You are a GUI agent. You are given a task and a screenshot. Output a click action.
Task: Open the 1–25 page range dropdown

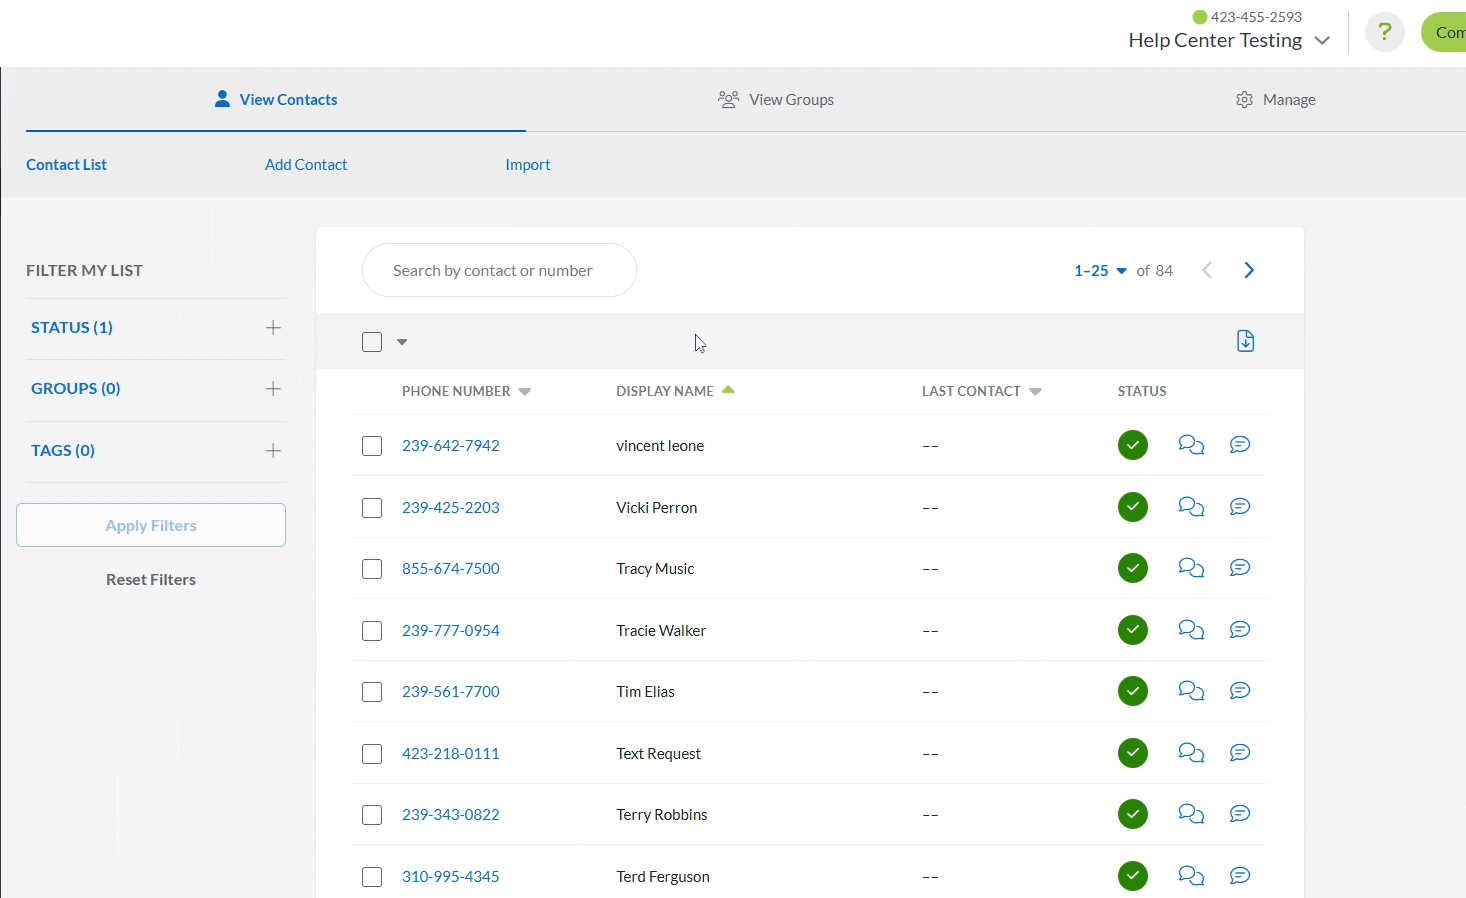(1100, 271)
